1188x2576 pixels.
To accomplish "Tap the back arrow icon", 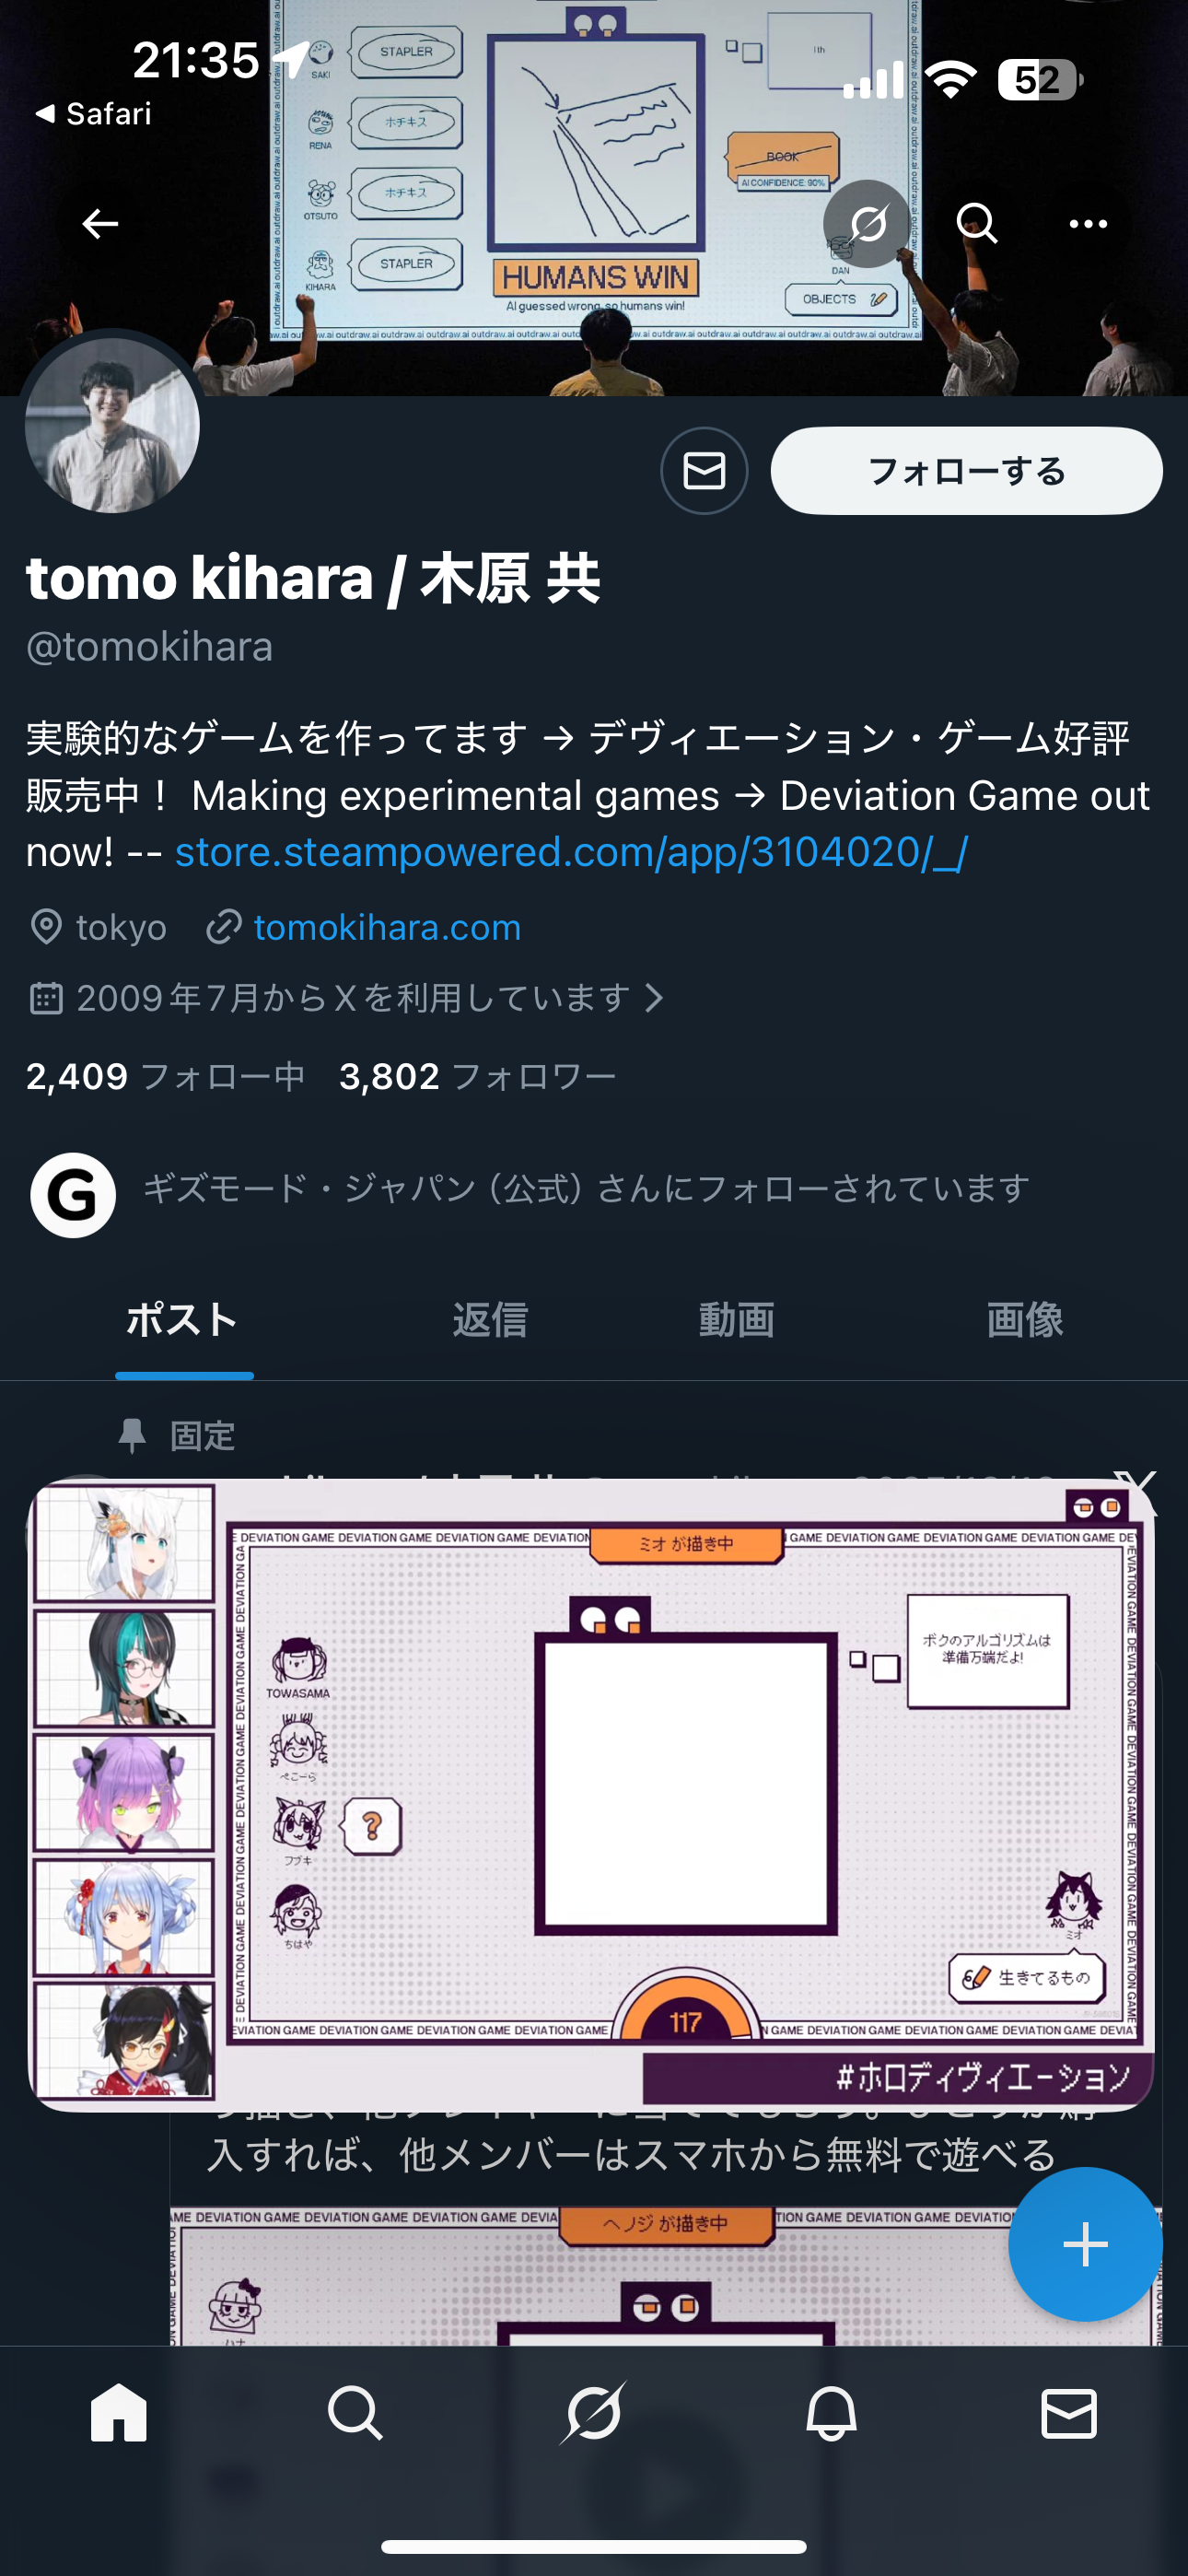I will 100,224.
